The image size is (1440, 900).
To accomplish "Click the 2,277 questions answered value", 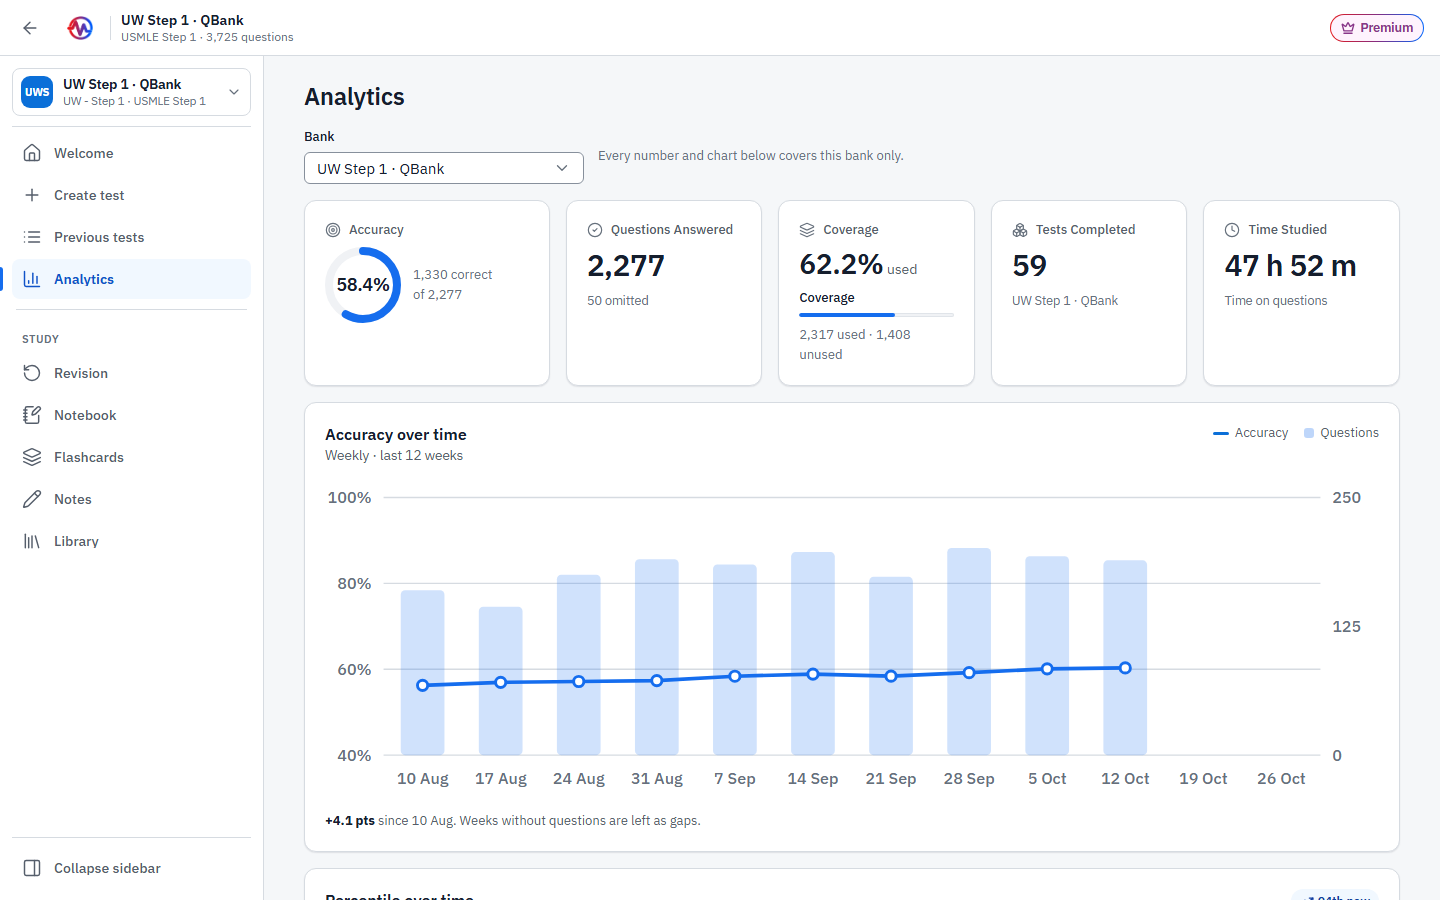I will (x=626, y=266).
